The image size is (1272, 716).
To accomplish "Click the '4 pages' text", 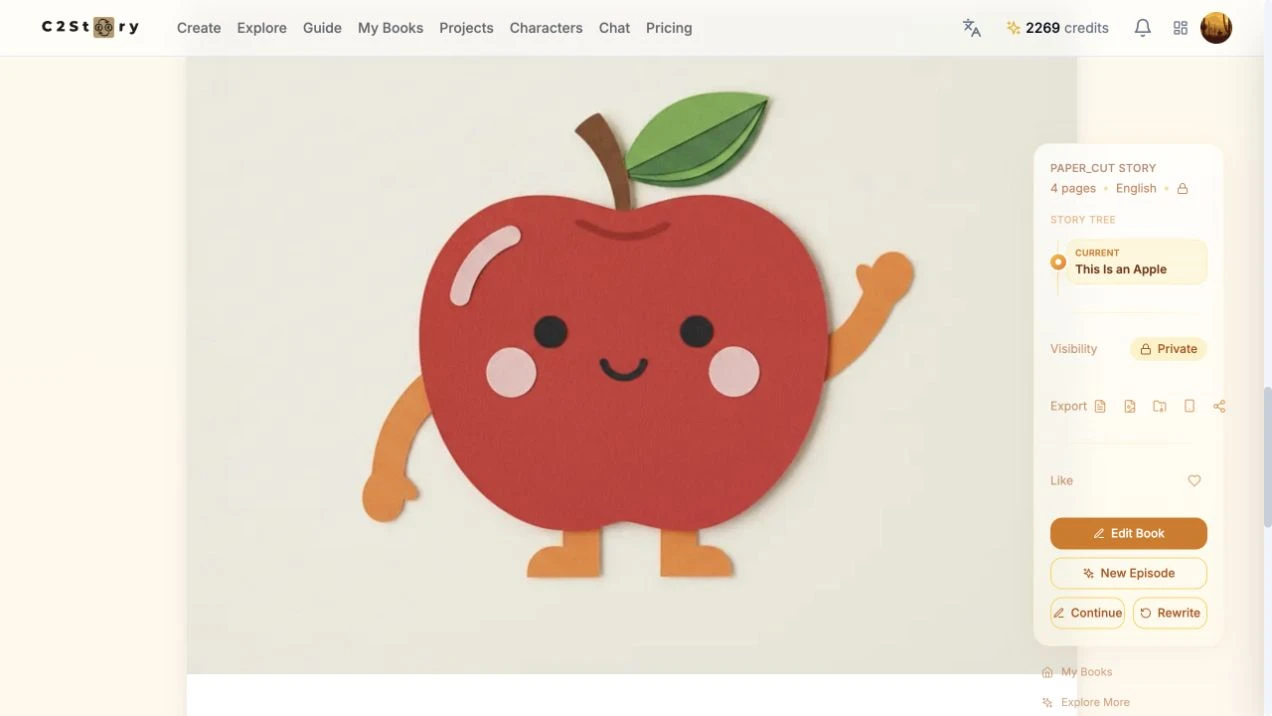I will 1073,188.
